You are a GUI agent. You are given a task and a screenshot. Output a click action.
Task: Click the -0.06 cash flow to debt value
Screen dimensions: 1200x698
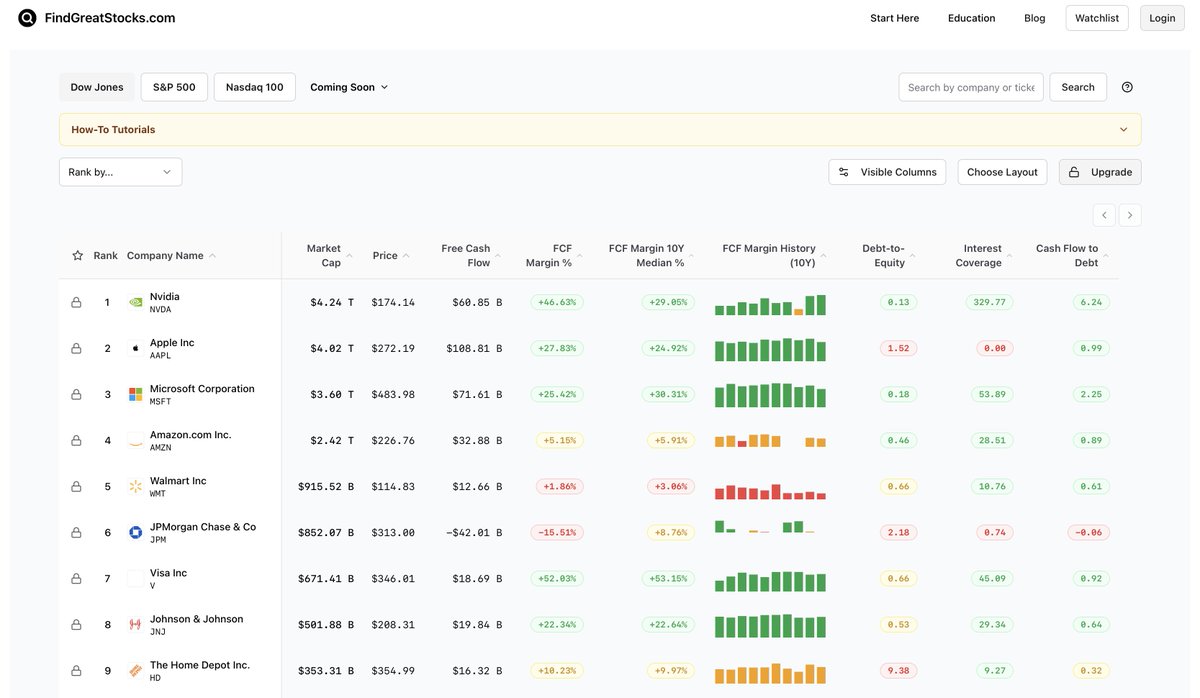1088,532
